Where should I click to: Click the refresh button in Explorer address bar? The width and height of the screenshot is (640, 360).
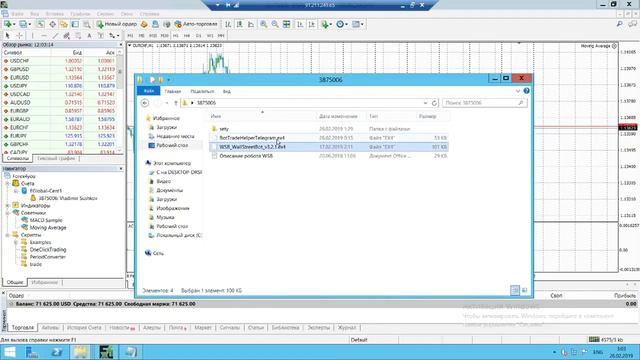(x=434, y=103)
